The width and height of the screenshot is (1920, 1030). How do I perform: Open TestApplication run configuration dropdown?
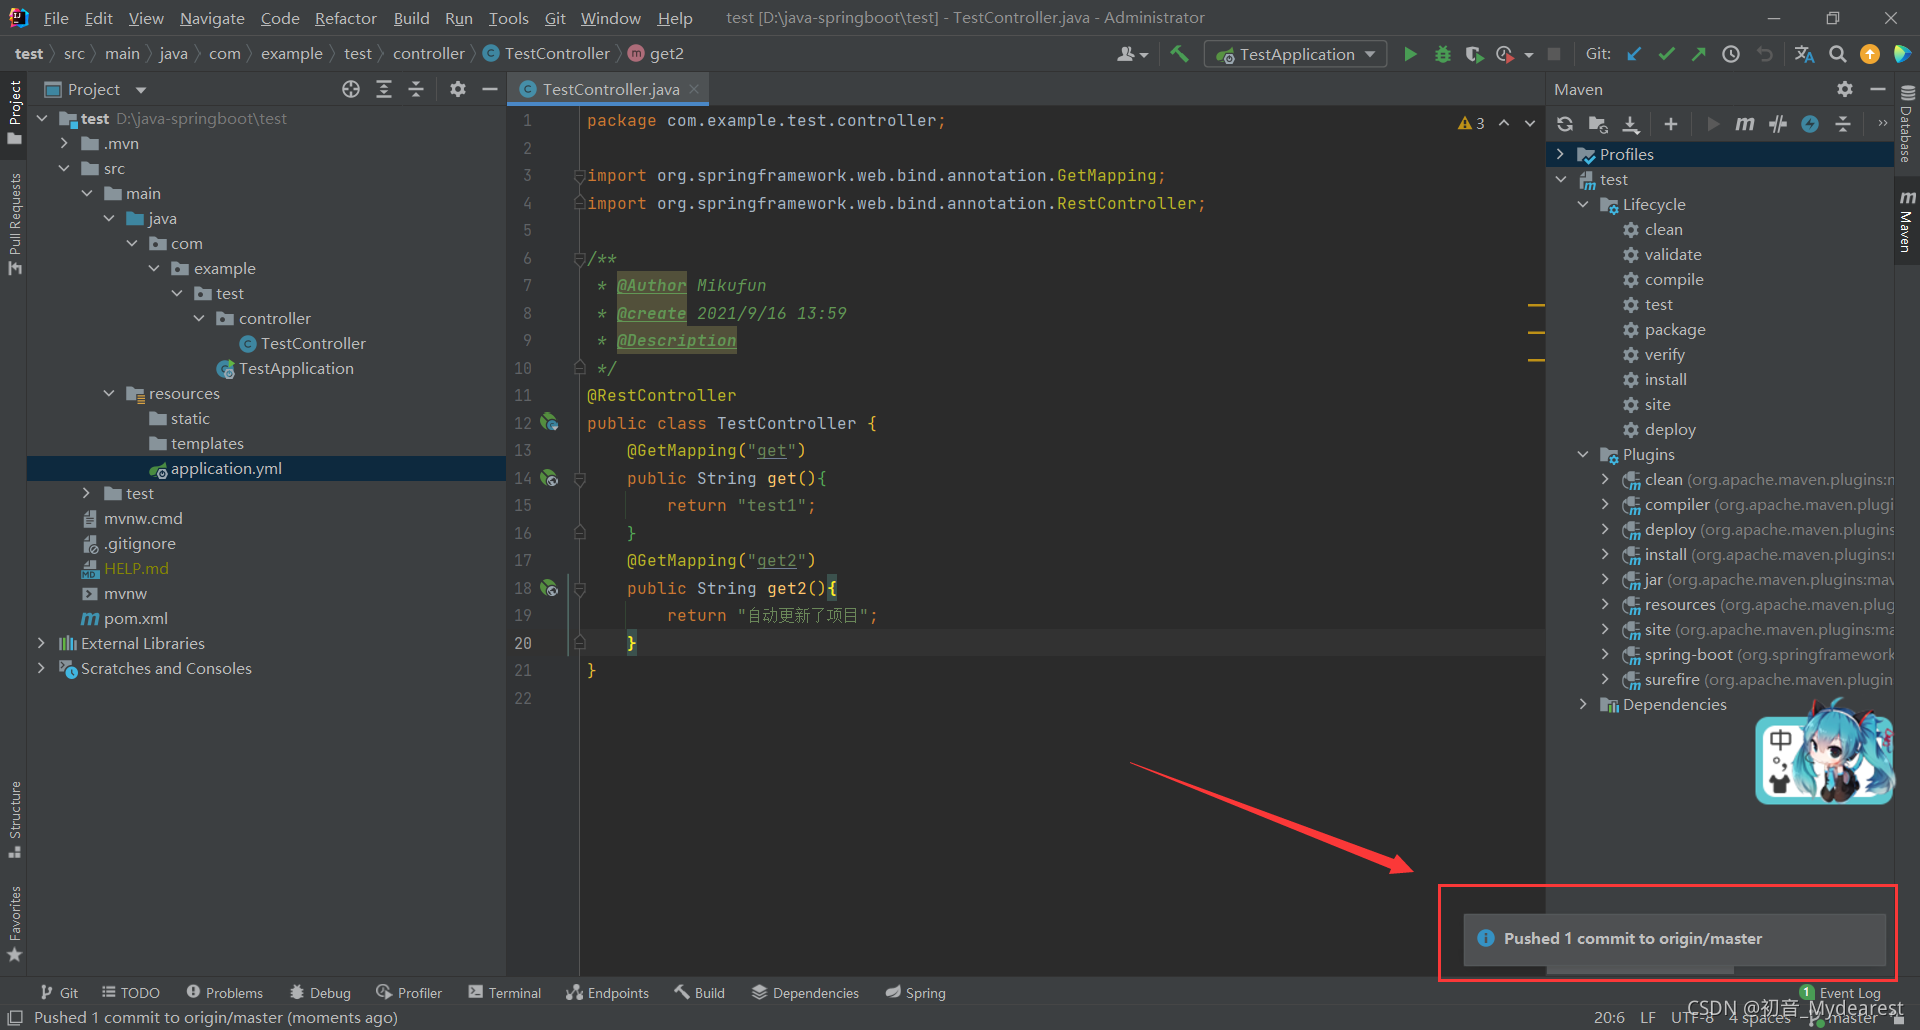pyautogui.click(x=1296, y=54)
